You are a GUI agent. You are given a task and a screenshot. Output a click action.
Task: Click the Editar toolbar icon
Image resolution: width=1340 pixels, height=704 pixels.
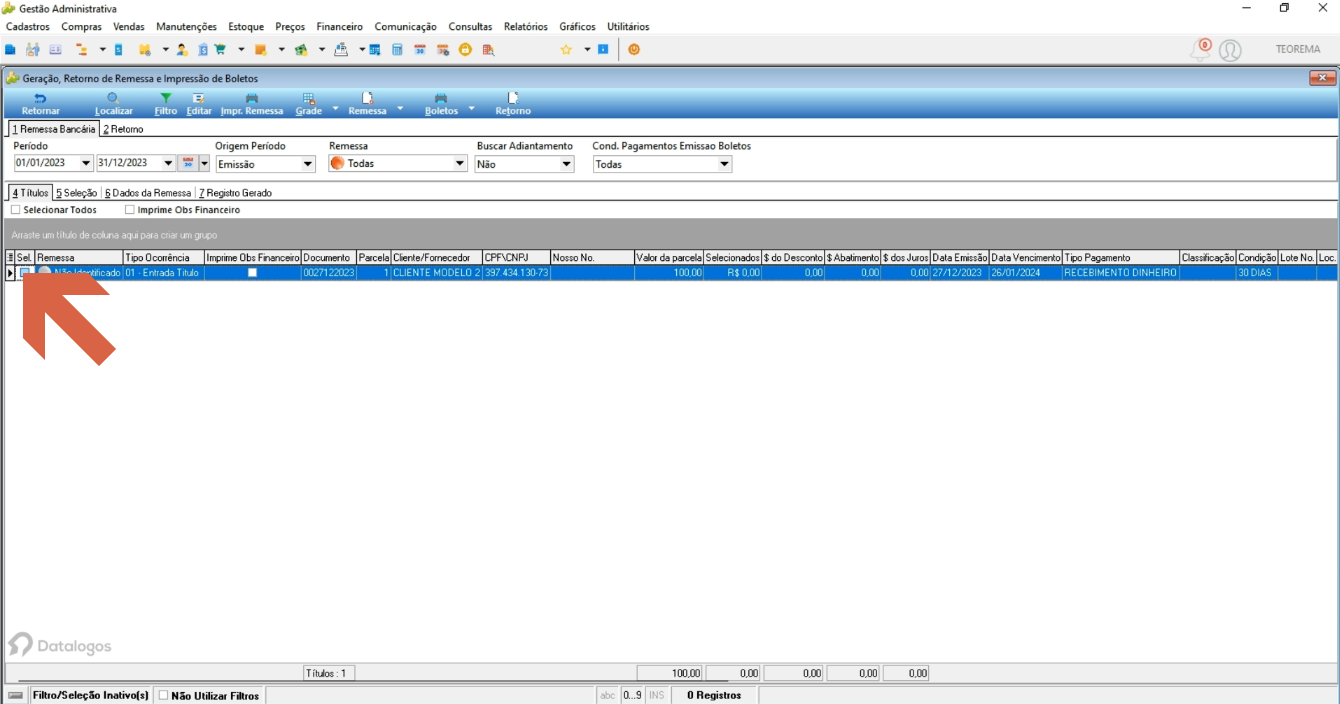click(x=199, y=104)
